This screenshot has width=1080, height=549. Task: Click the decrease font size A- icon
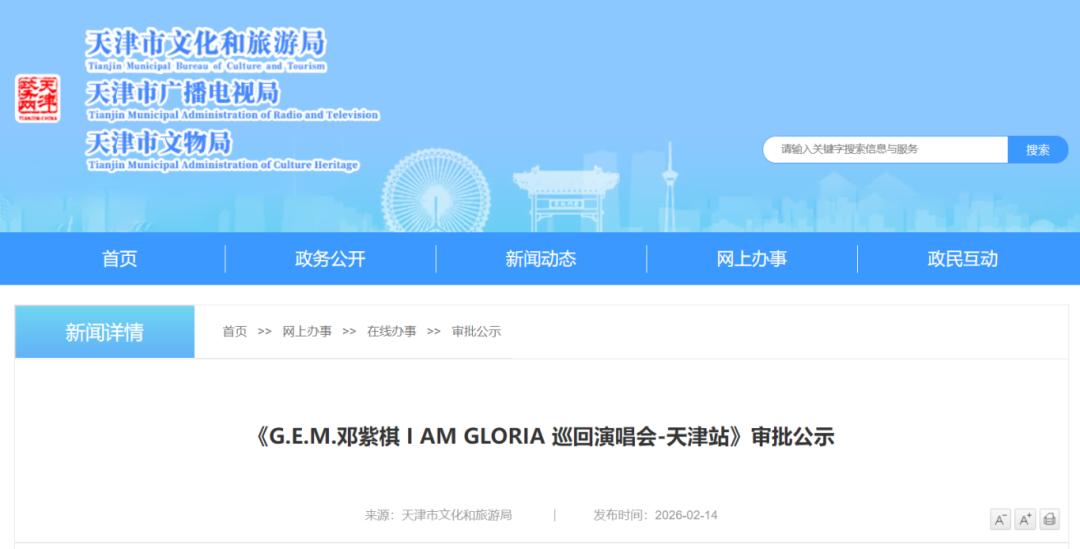(1000, 519)
